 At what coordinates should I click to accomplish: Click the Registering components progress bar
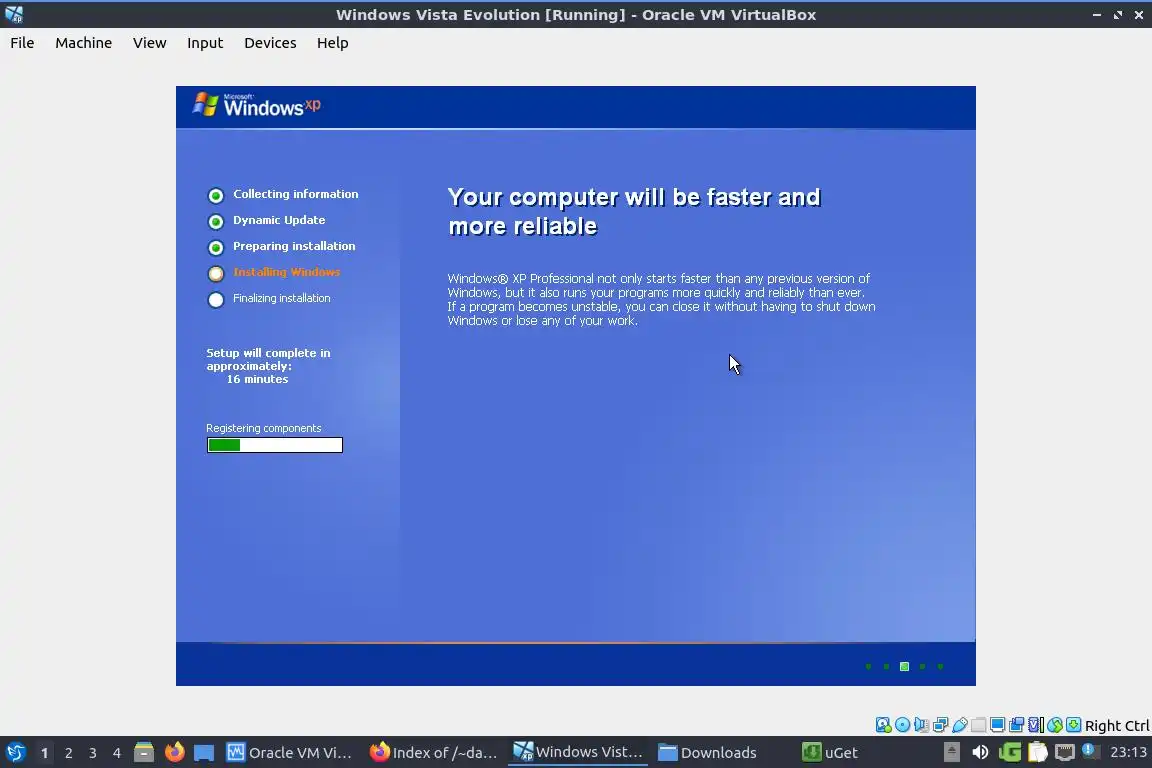click(x=275, y=445)
